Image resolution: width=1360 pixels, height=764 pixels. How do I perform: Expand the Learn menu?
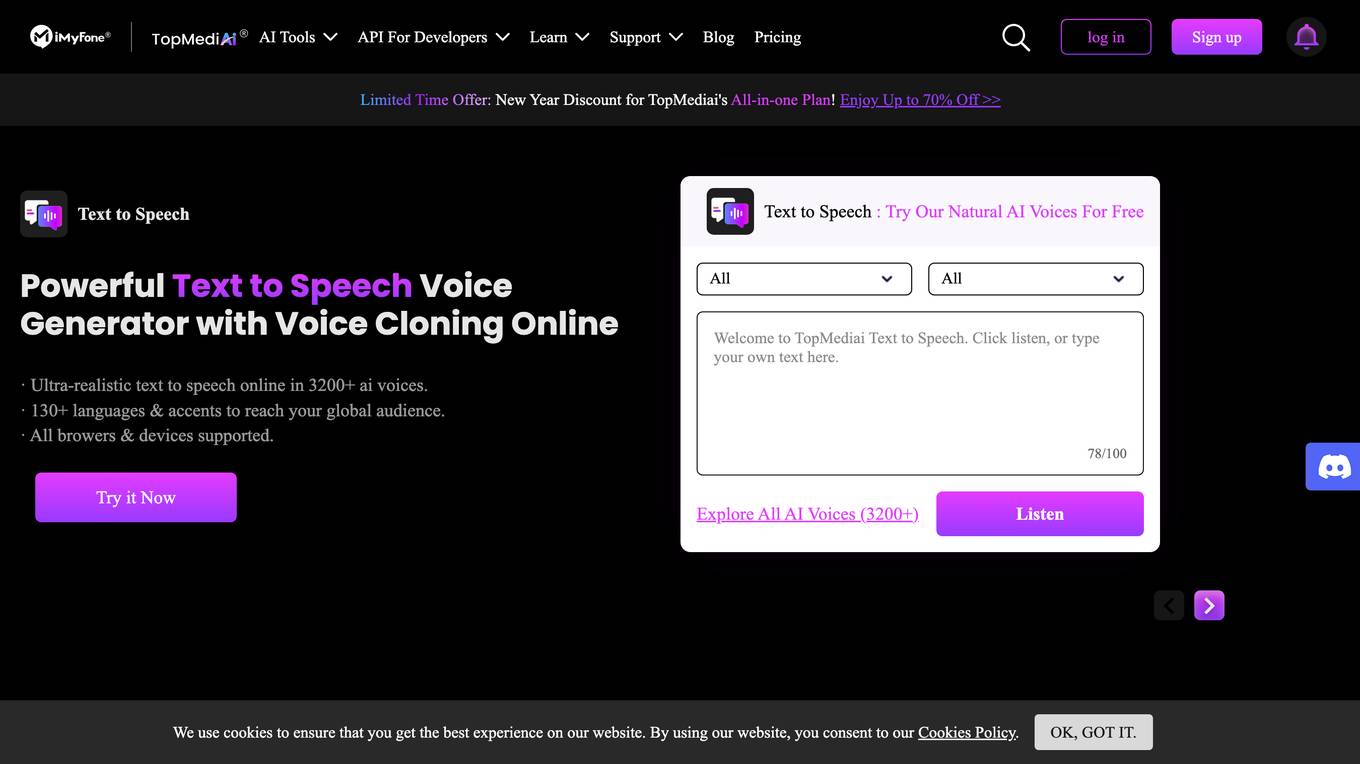(559, 37)
